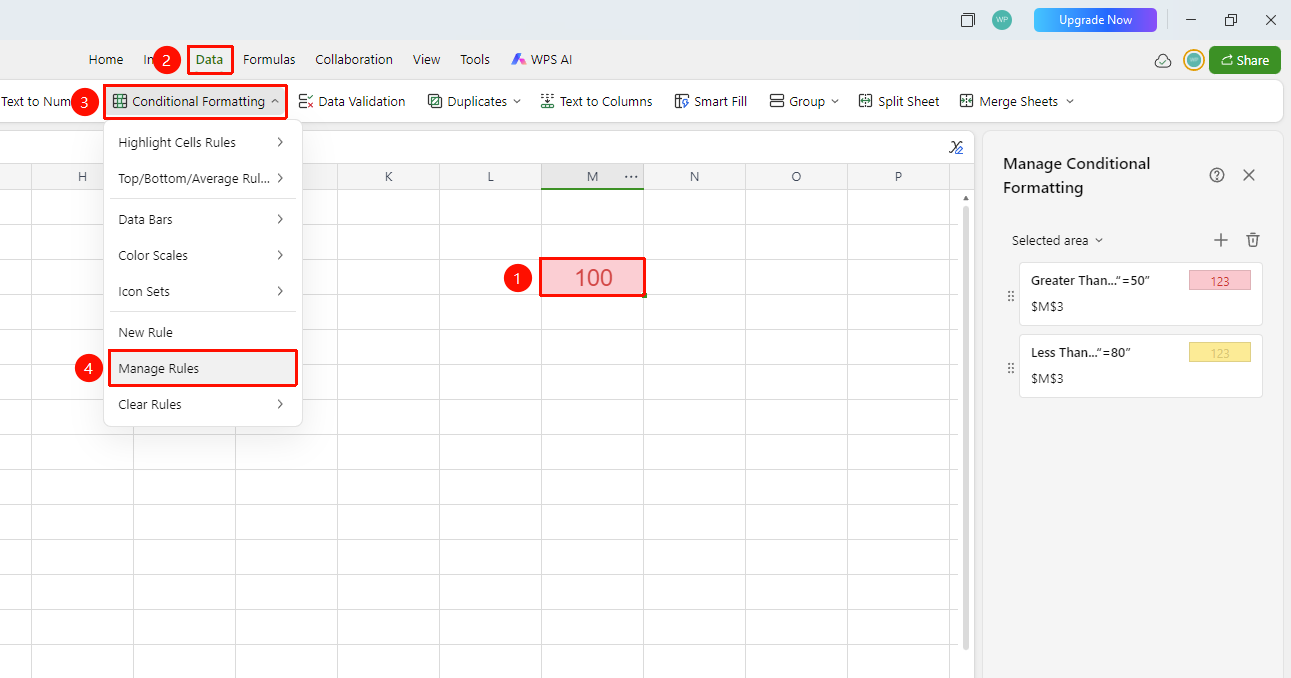Open help for Manage Conditional Formatting
The width and height of the screenshot is (1291, 678).
(1217, 175)
